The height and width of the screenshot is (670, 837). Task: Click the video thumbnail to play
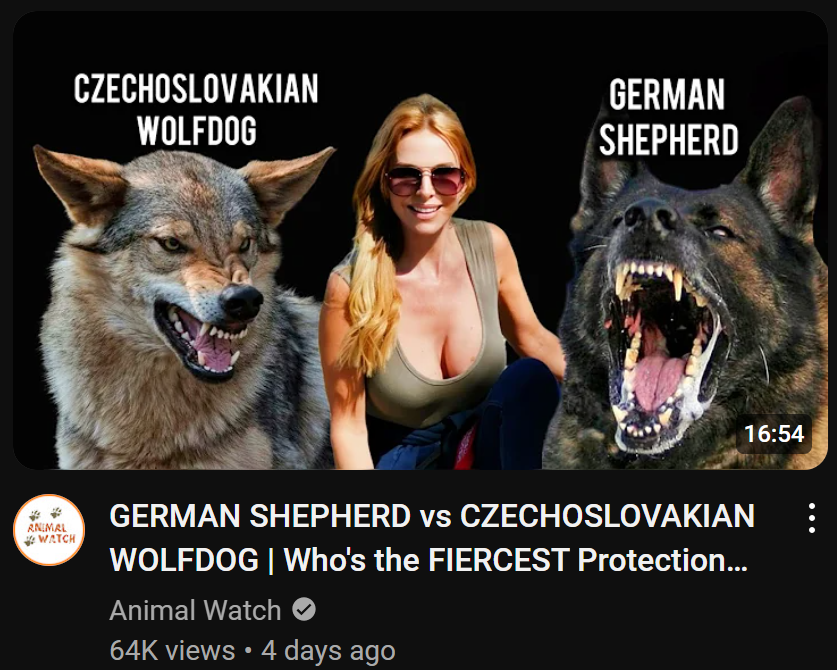point(420,240)
